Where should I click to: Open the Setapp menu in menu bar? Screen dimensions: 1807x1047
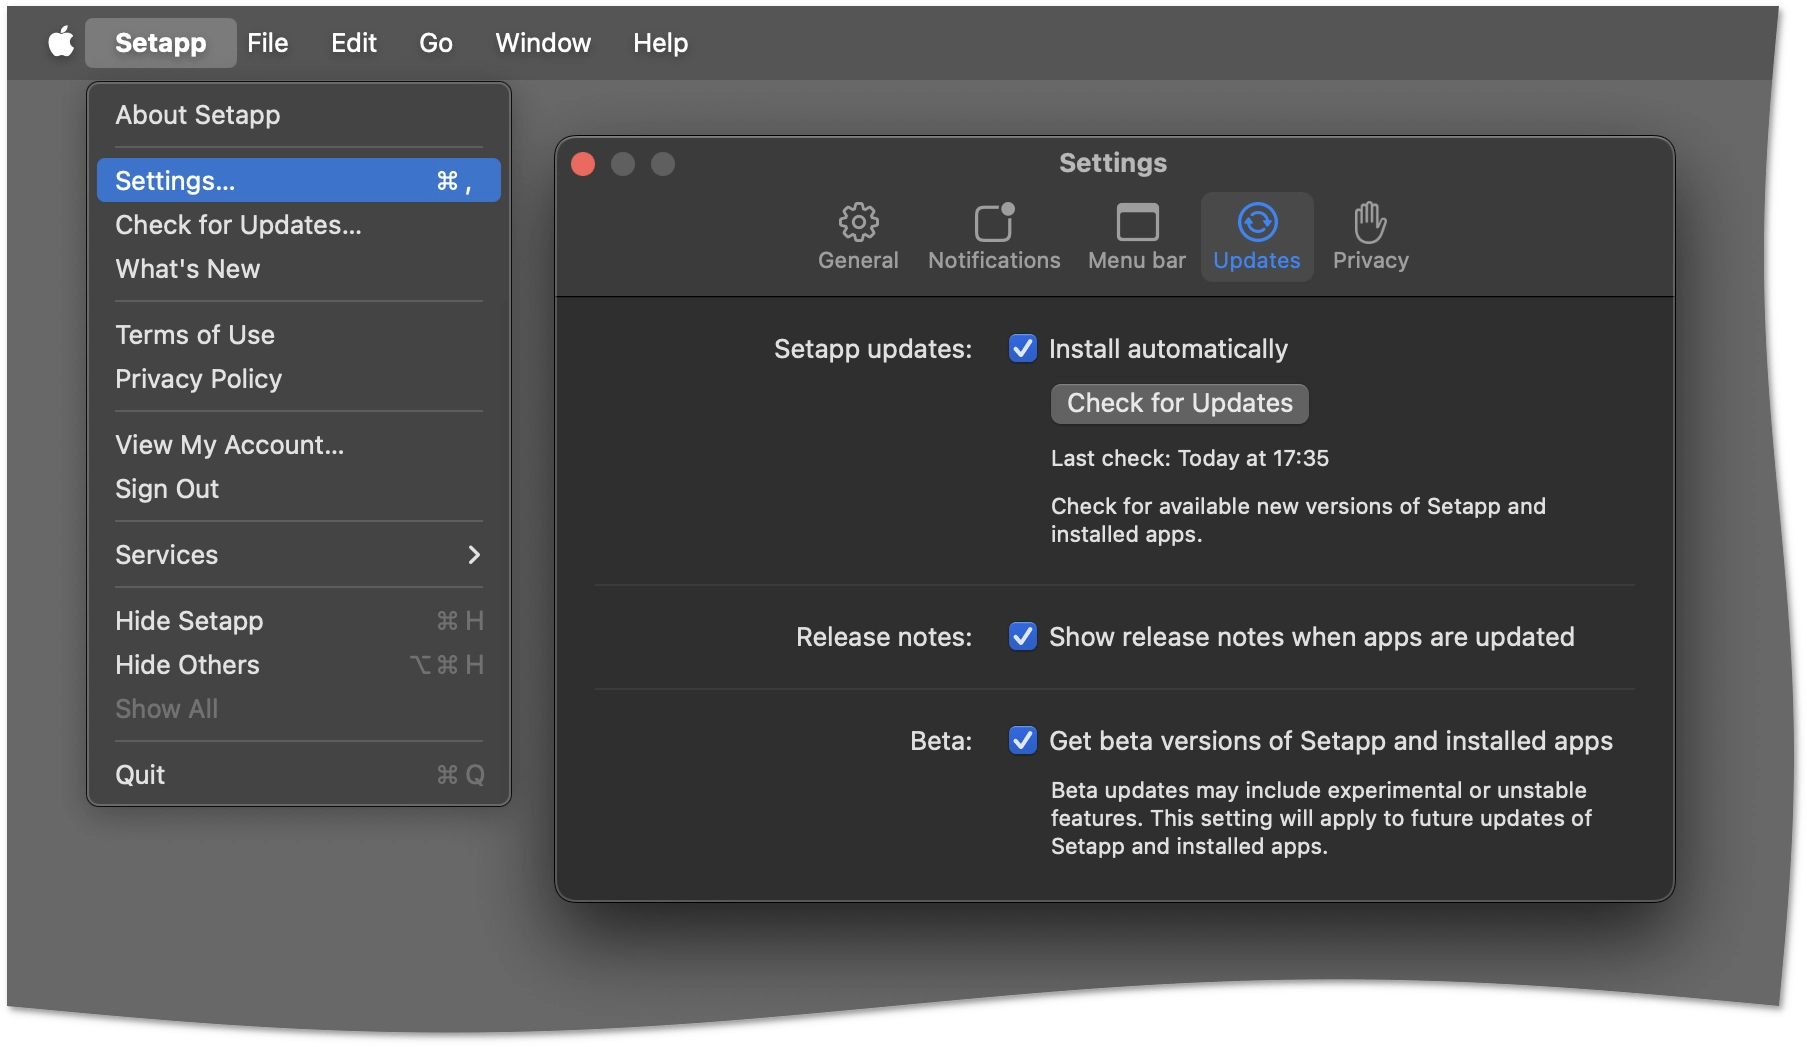(161, 43)
